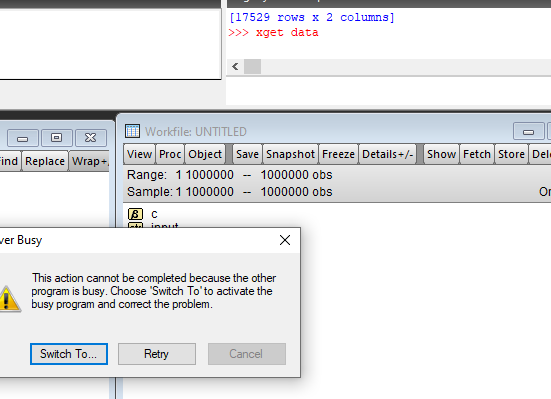
Task: Toggle Details+/- in workfile toolbar
Action: [x=387, y=154]
